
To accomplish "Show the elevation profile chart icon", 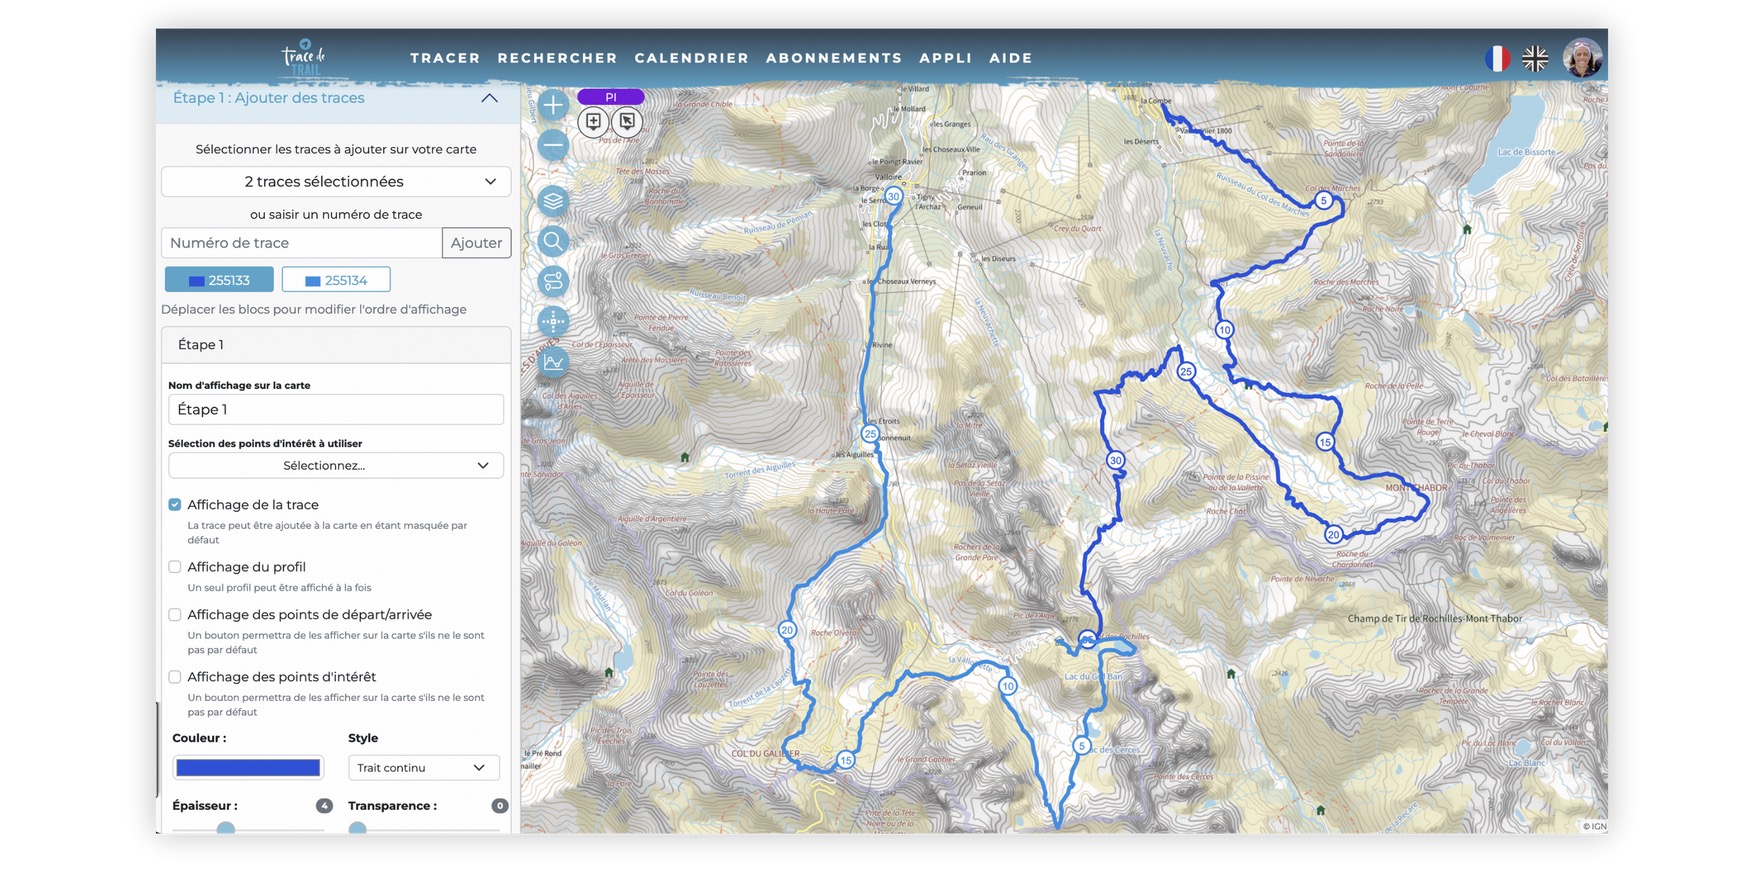I will (553, 362).
